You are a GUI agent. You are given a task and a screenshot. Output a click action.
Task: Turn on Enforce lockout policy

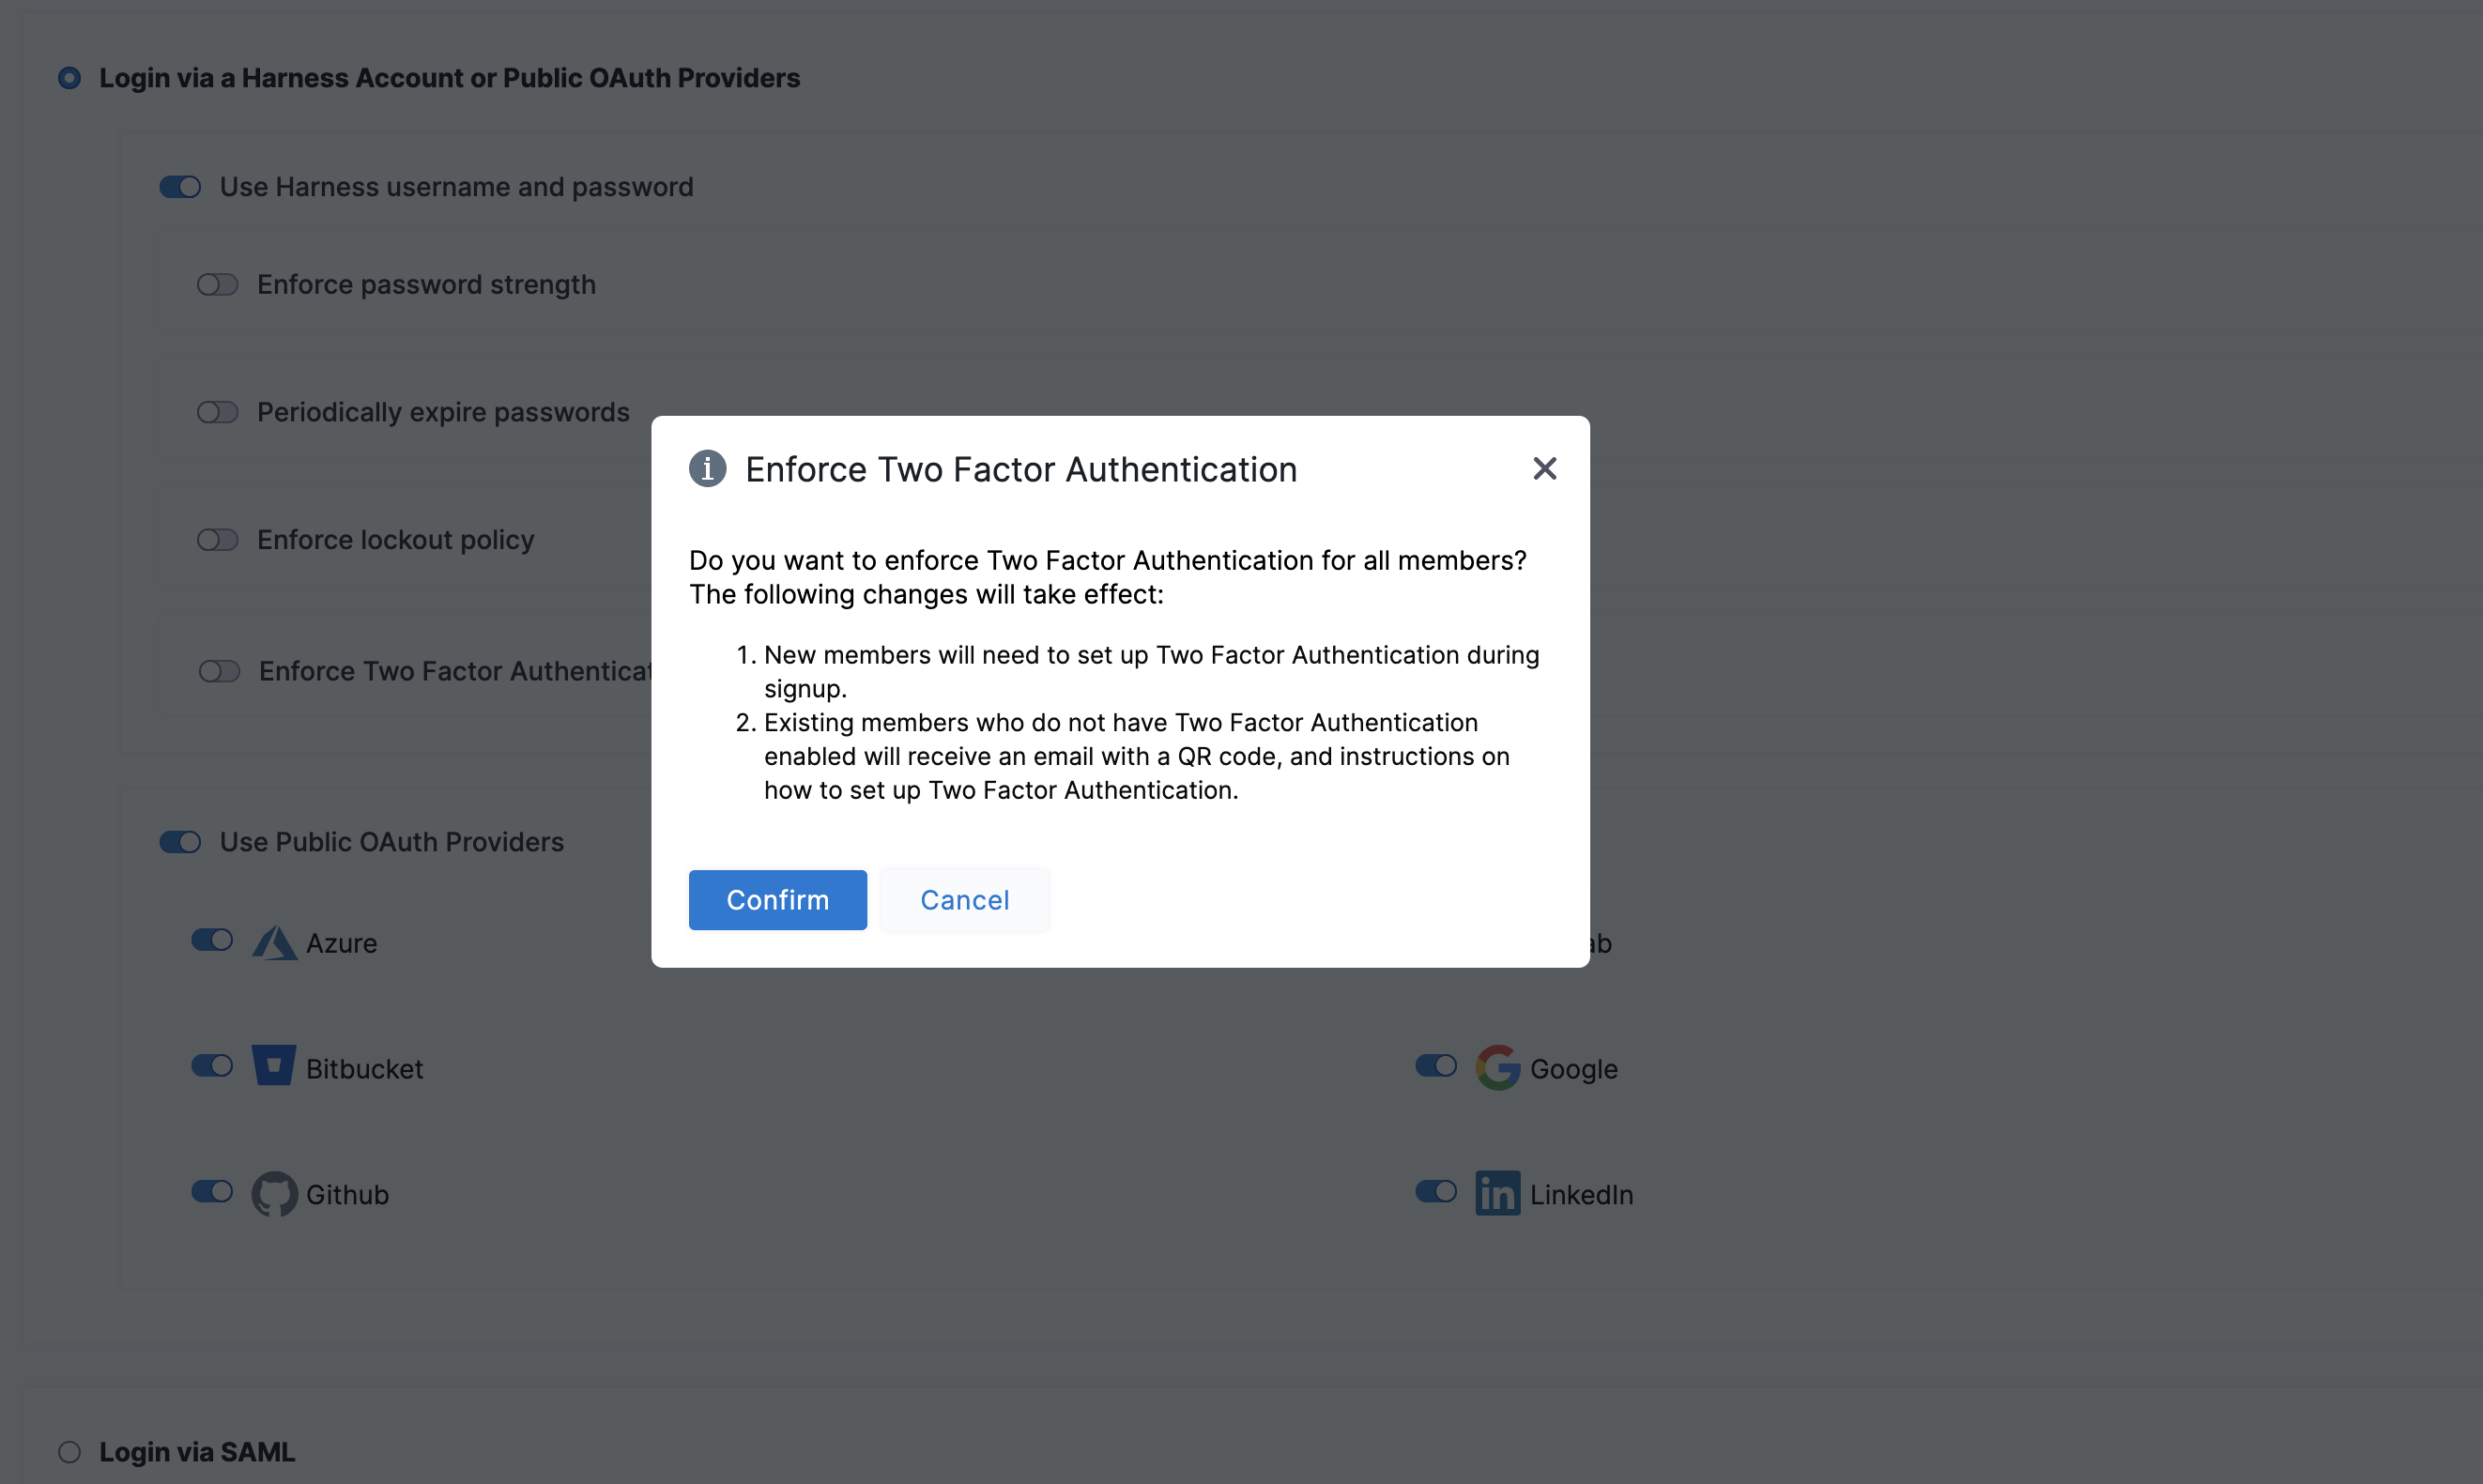click(x=217, y=540)
